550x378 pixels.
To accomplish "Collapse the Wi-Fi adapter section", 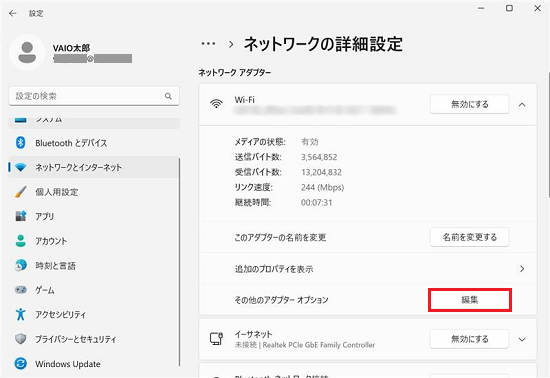I will [522, 104].
